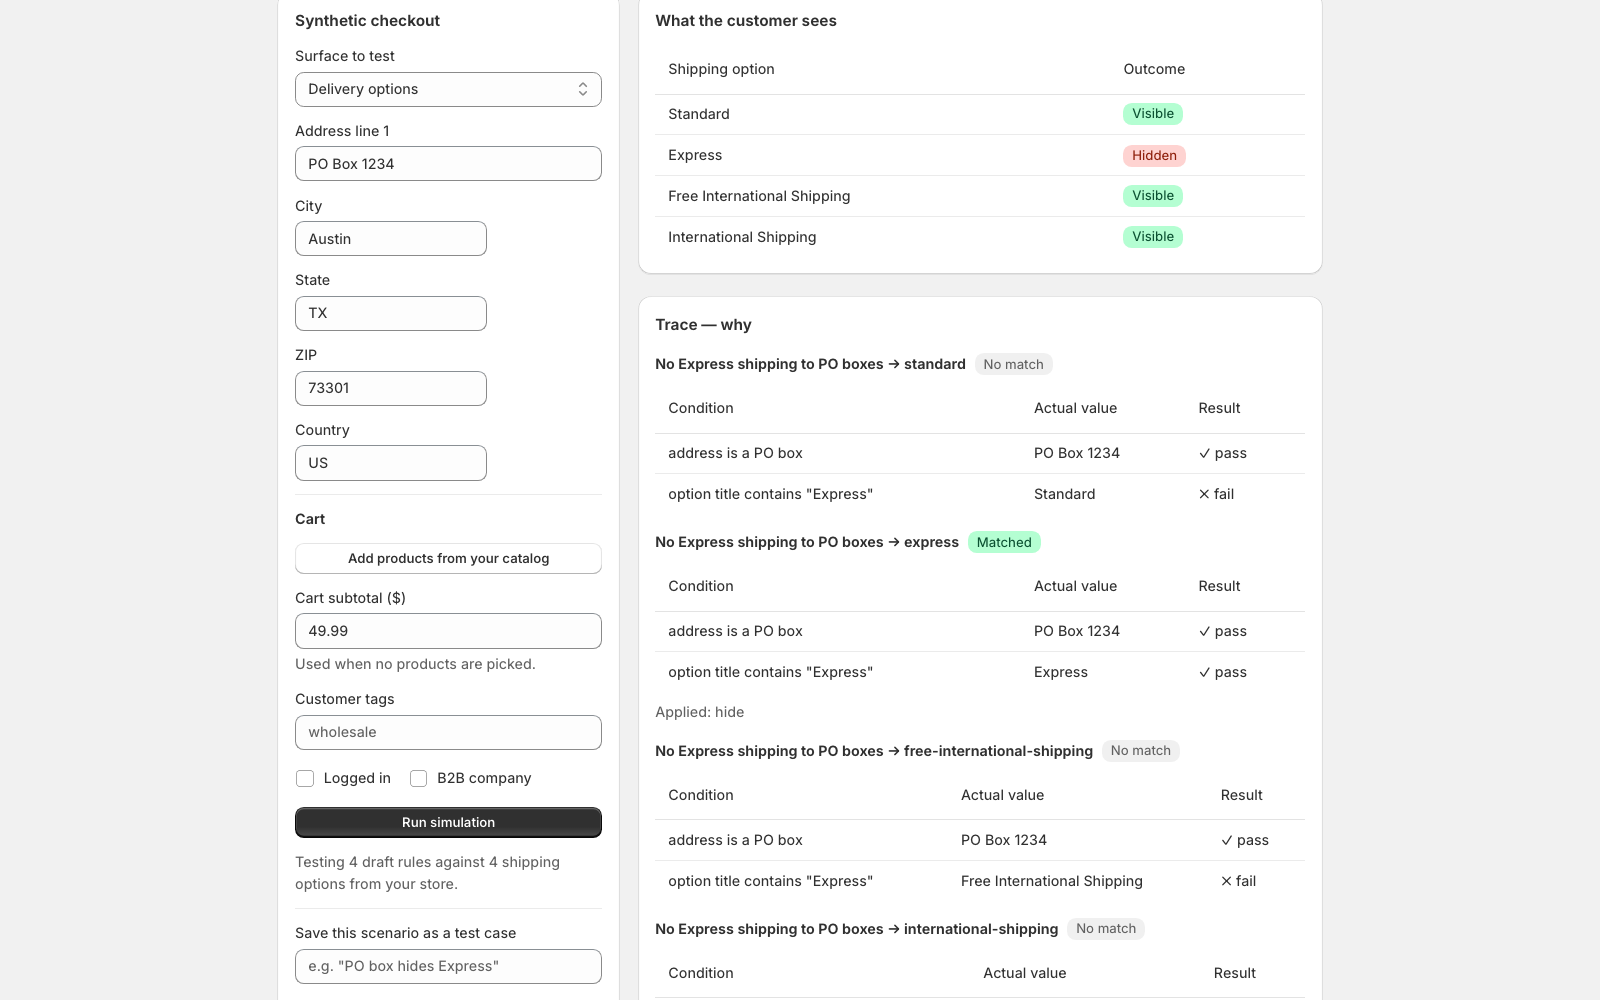Run the simulation
The width and height of the screenshot is (1600, 1000).
448,822
